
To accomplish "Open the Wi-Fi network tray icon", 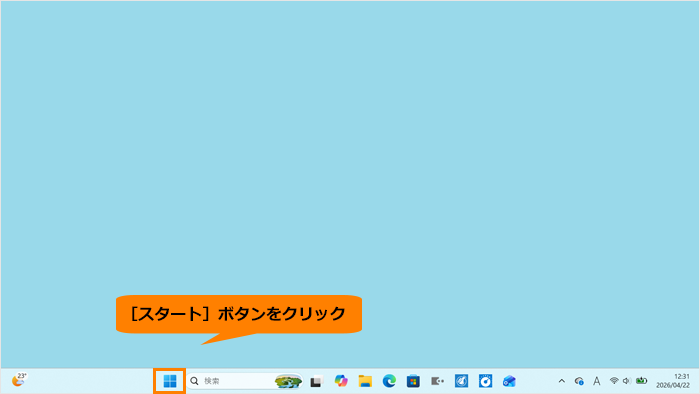I will pos(614,381).
